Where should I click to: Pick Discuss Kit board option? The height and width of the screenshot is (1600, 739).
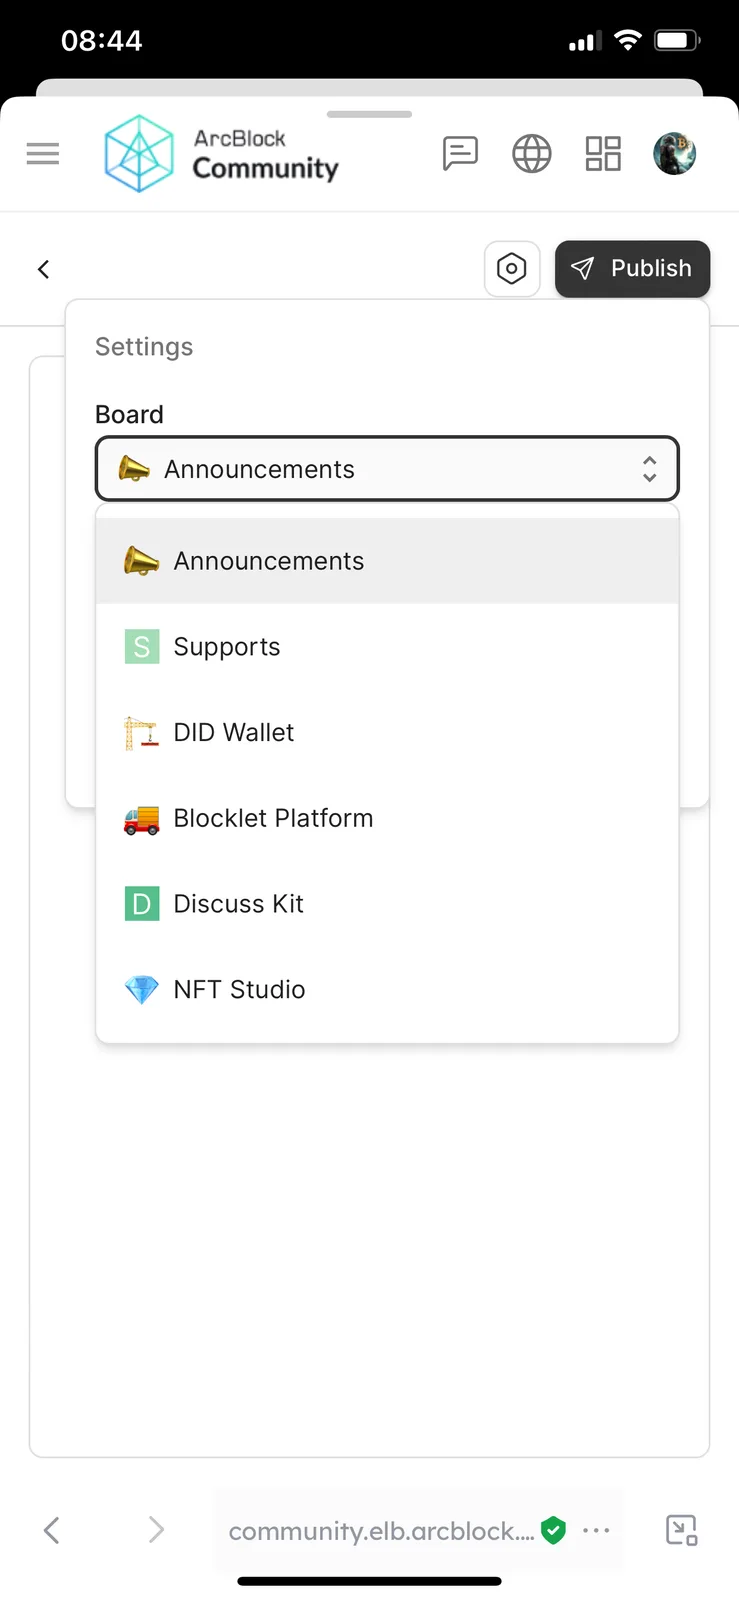coord(387,904)
